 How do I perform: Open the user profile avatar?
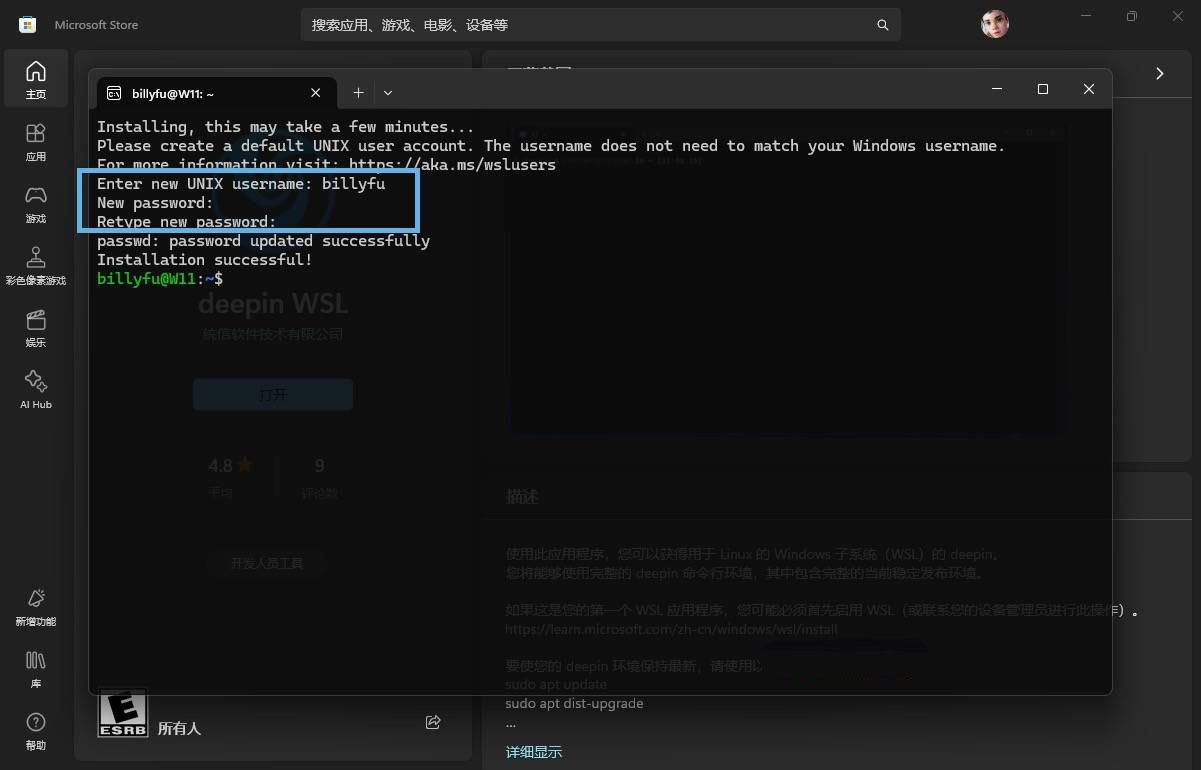pos(994,25)
